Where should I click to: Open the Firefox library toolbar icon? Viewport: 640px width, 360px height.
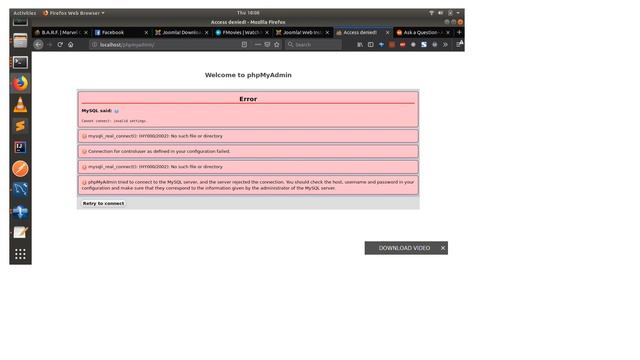pyautogui.click(x=360, y=44)
